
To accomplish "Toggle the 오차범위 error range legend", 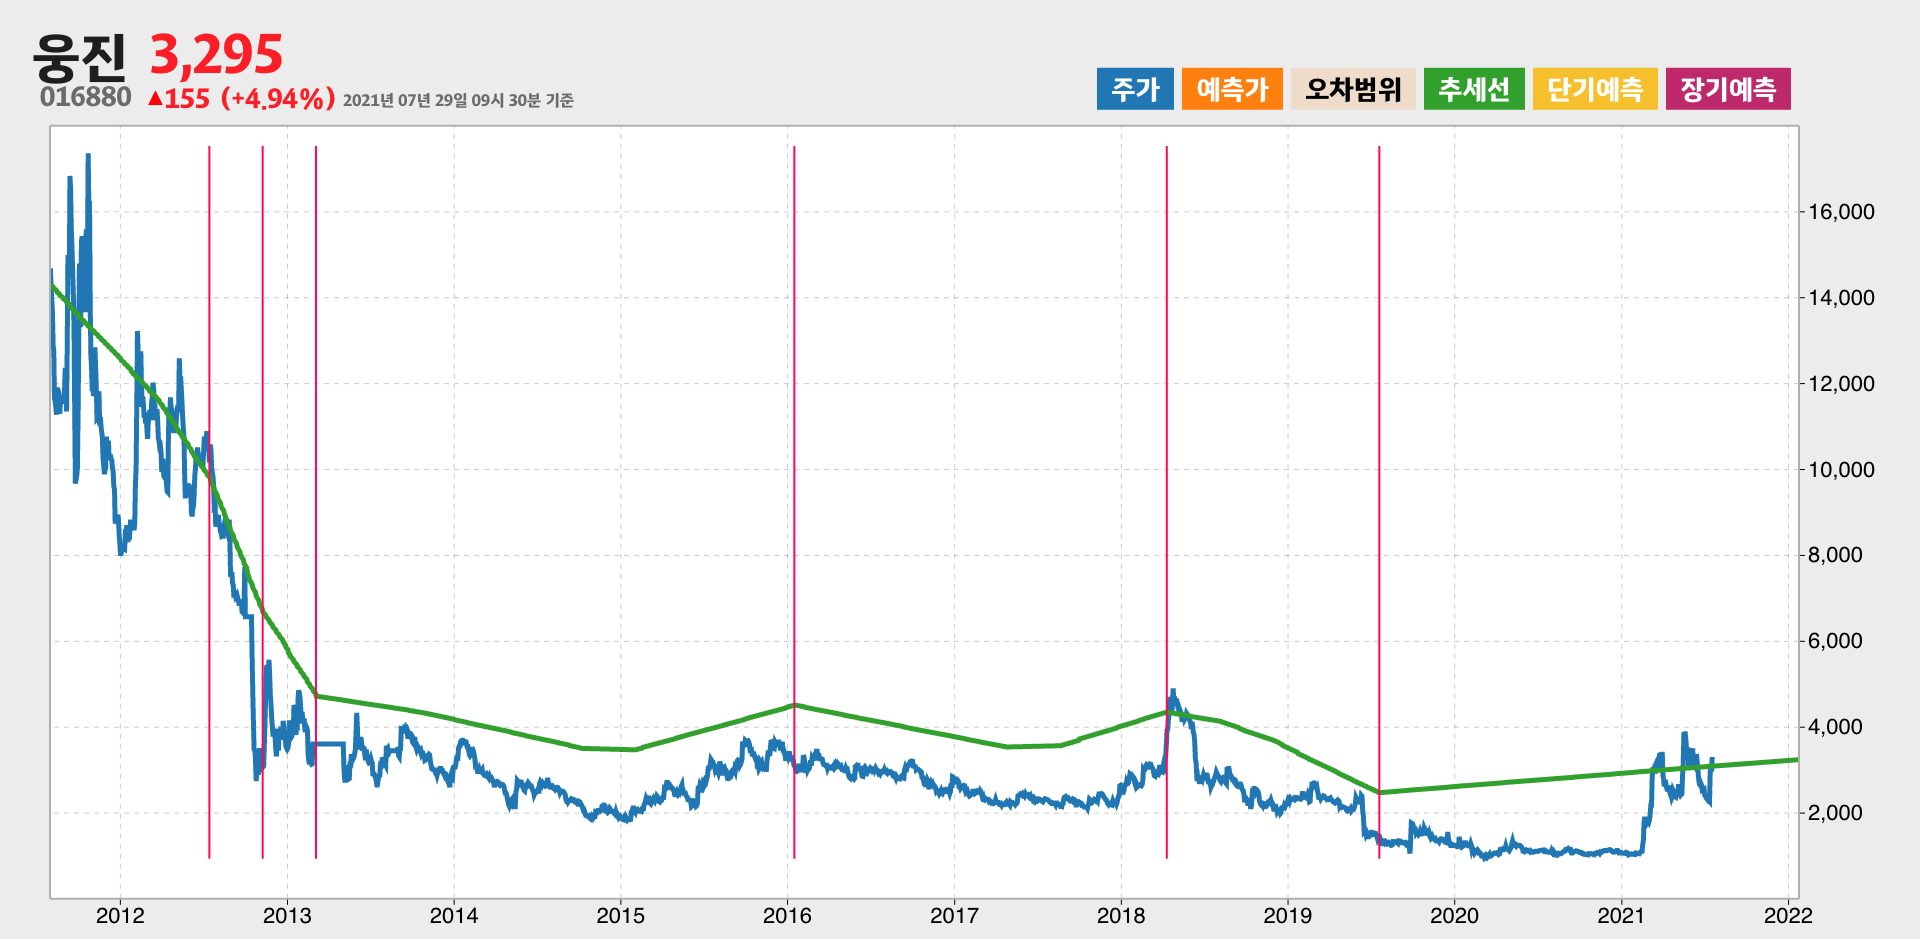I will pyautogui.click(x=1353, y=89).
